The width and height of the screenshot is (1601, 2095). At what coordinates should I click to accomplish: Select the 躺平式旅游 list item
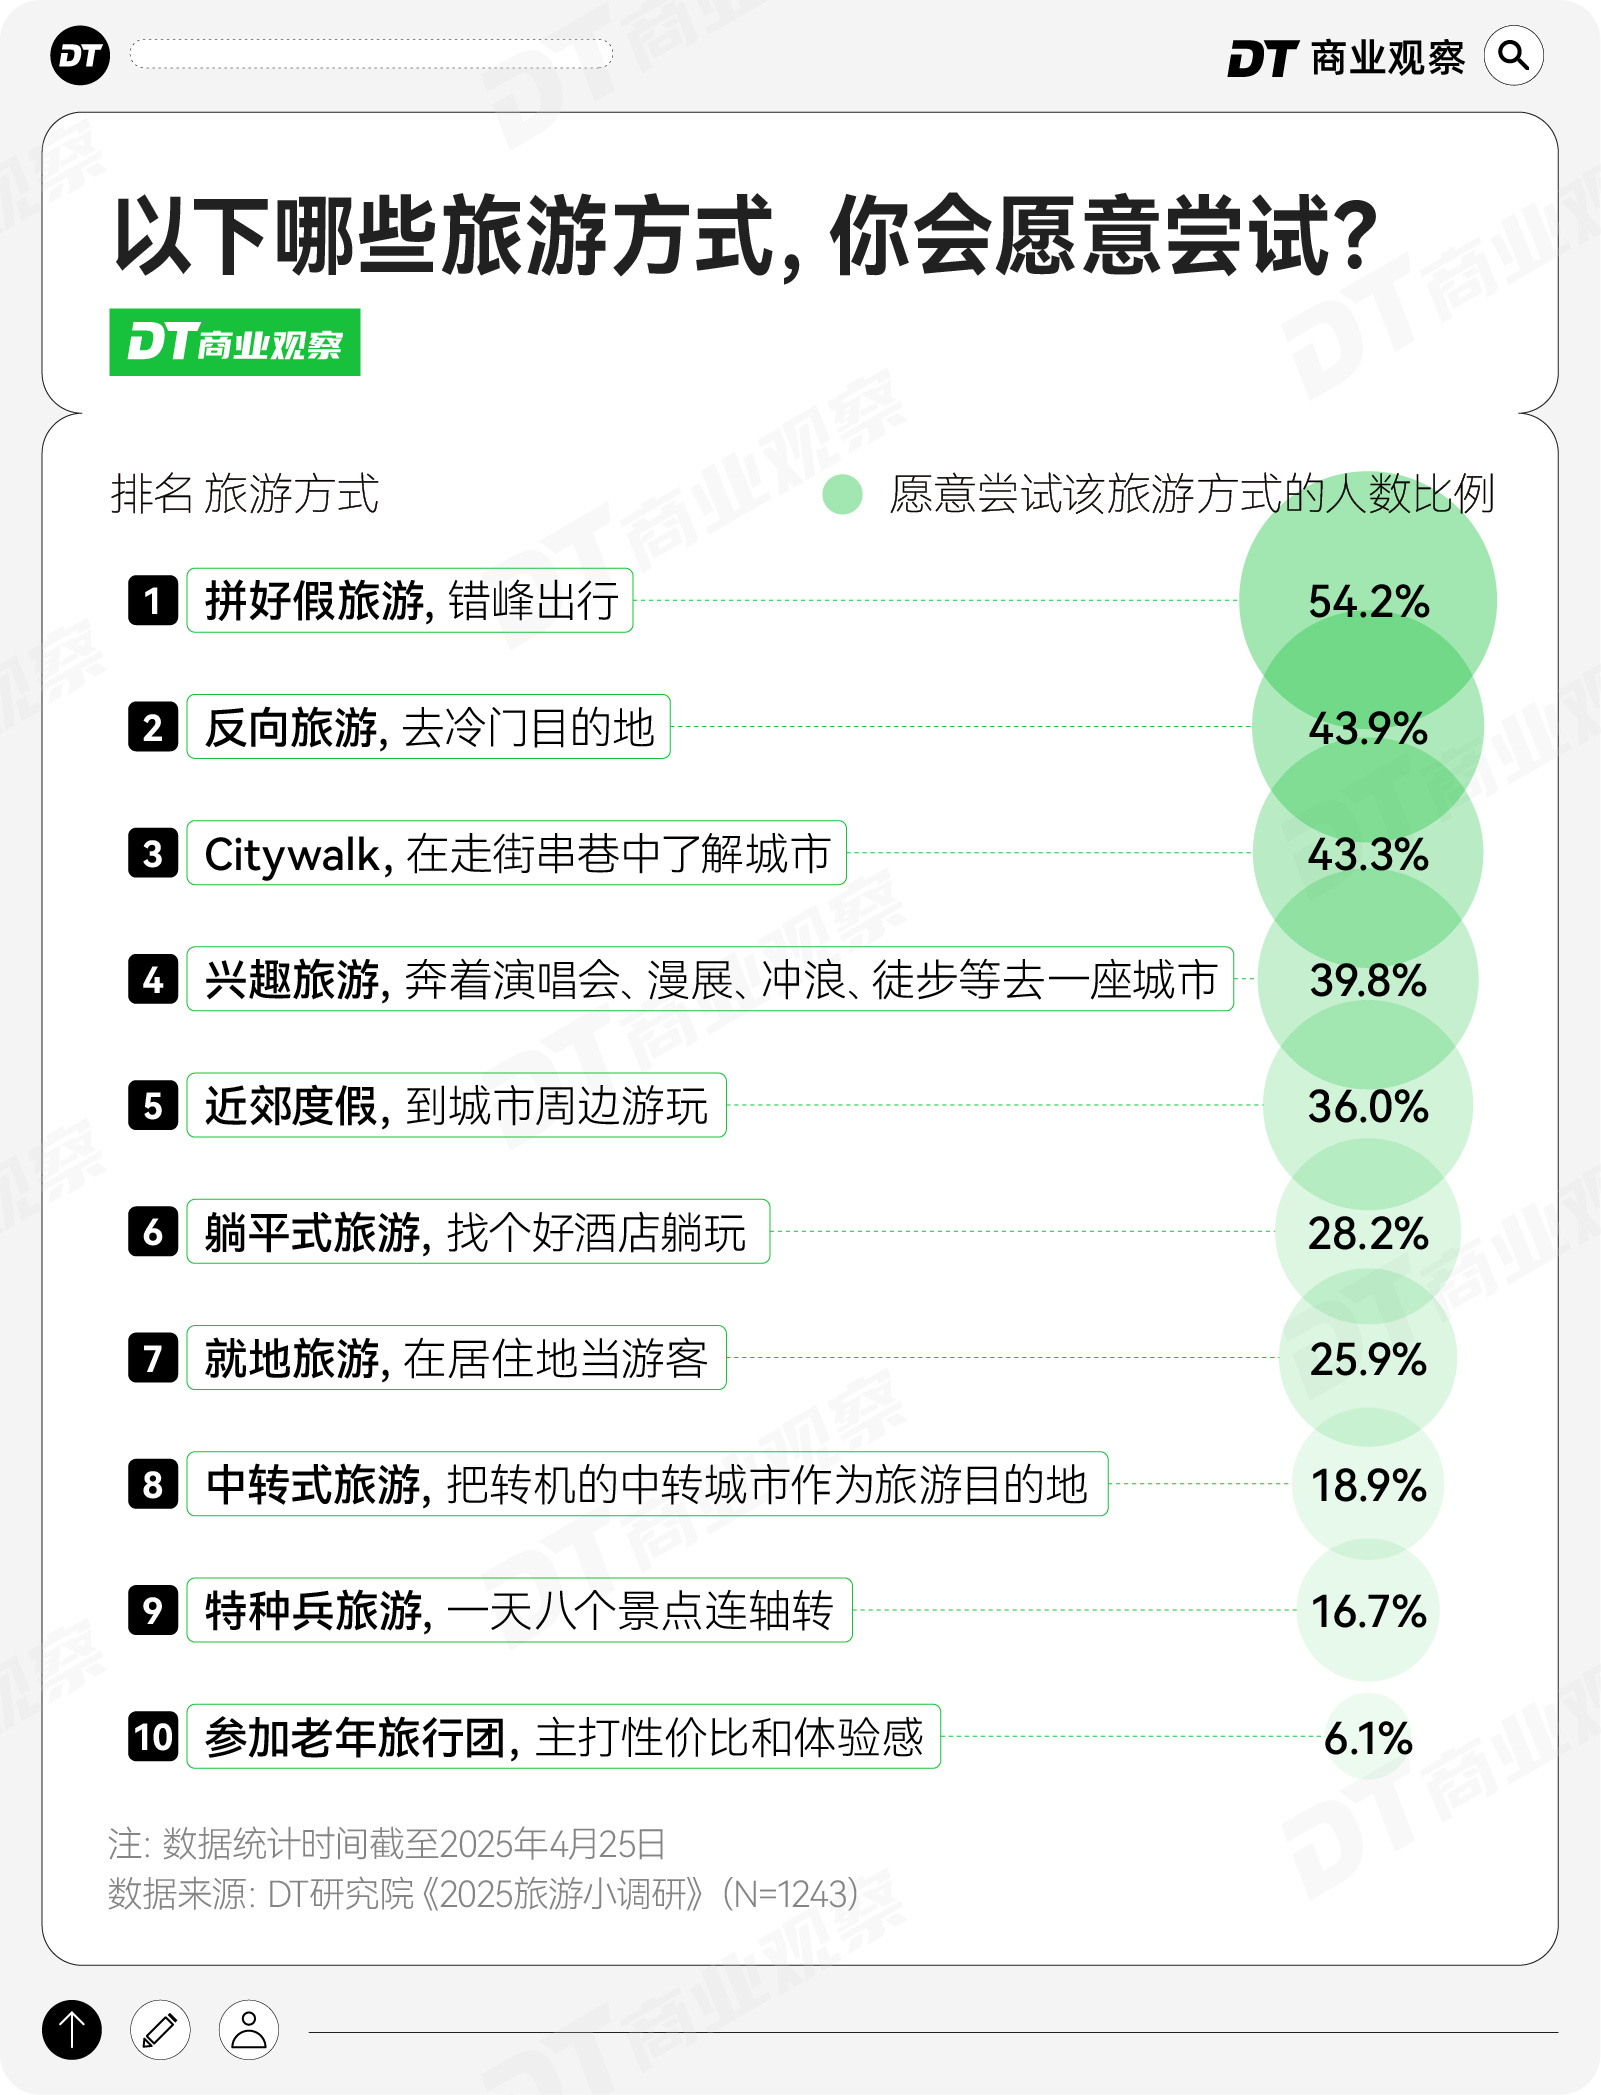(x=478, y=1232)
